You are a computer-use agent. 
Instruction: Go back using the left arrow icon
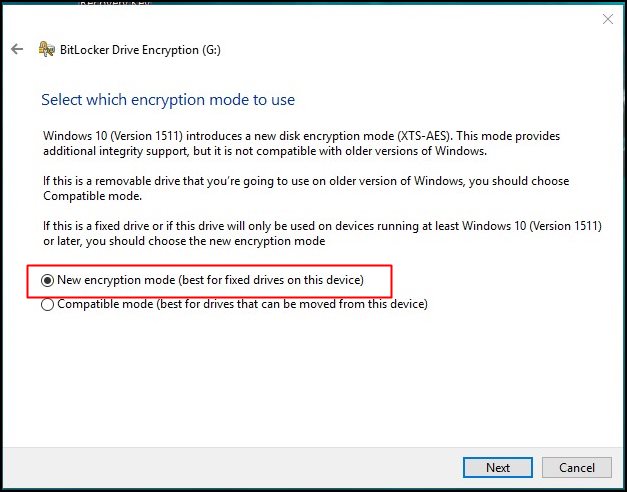tap(17, 49)
